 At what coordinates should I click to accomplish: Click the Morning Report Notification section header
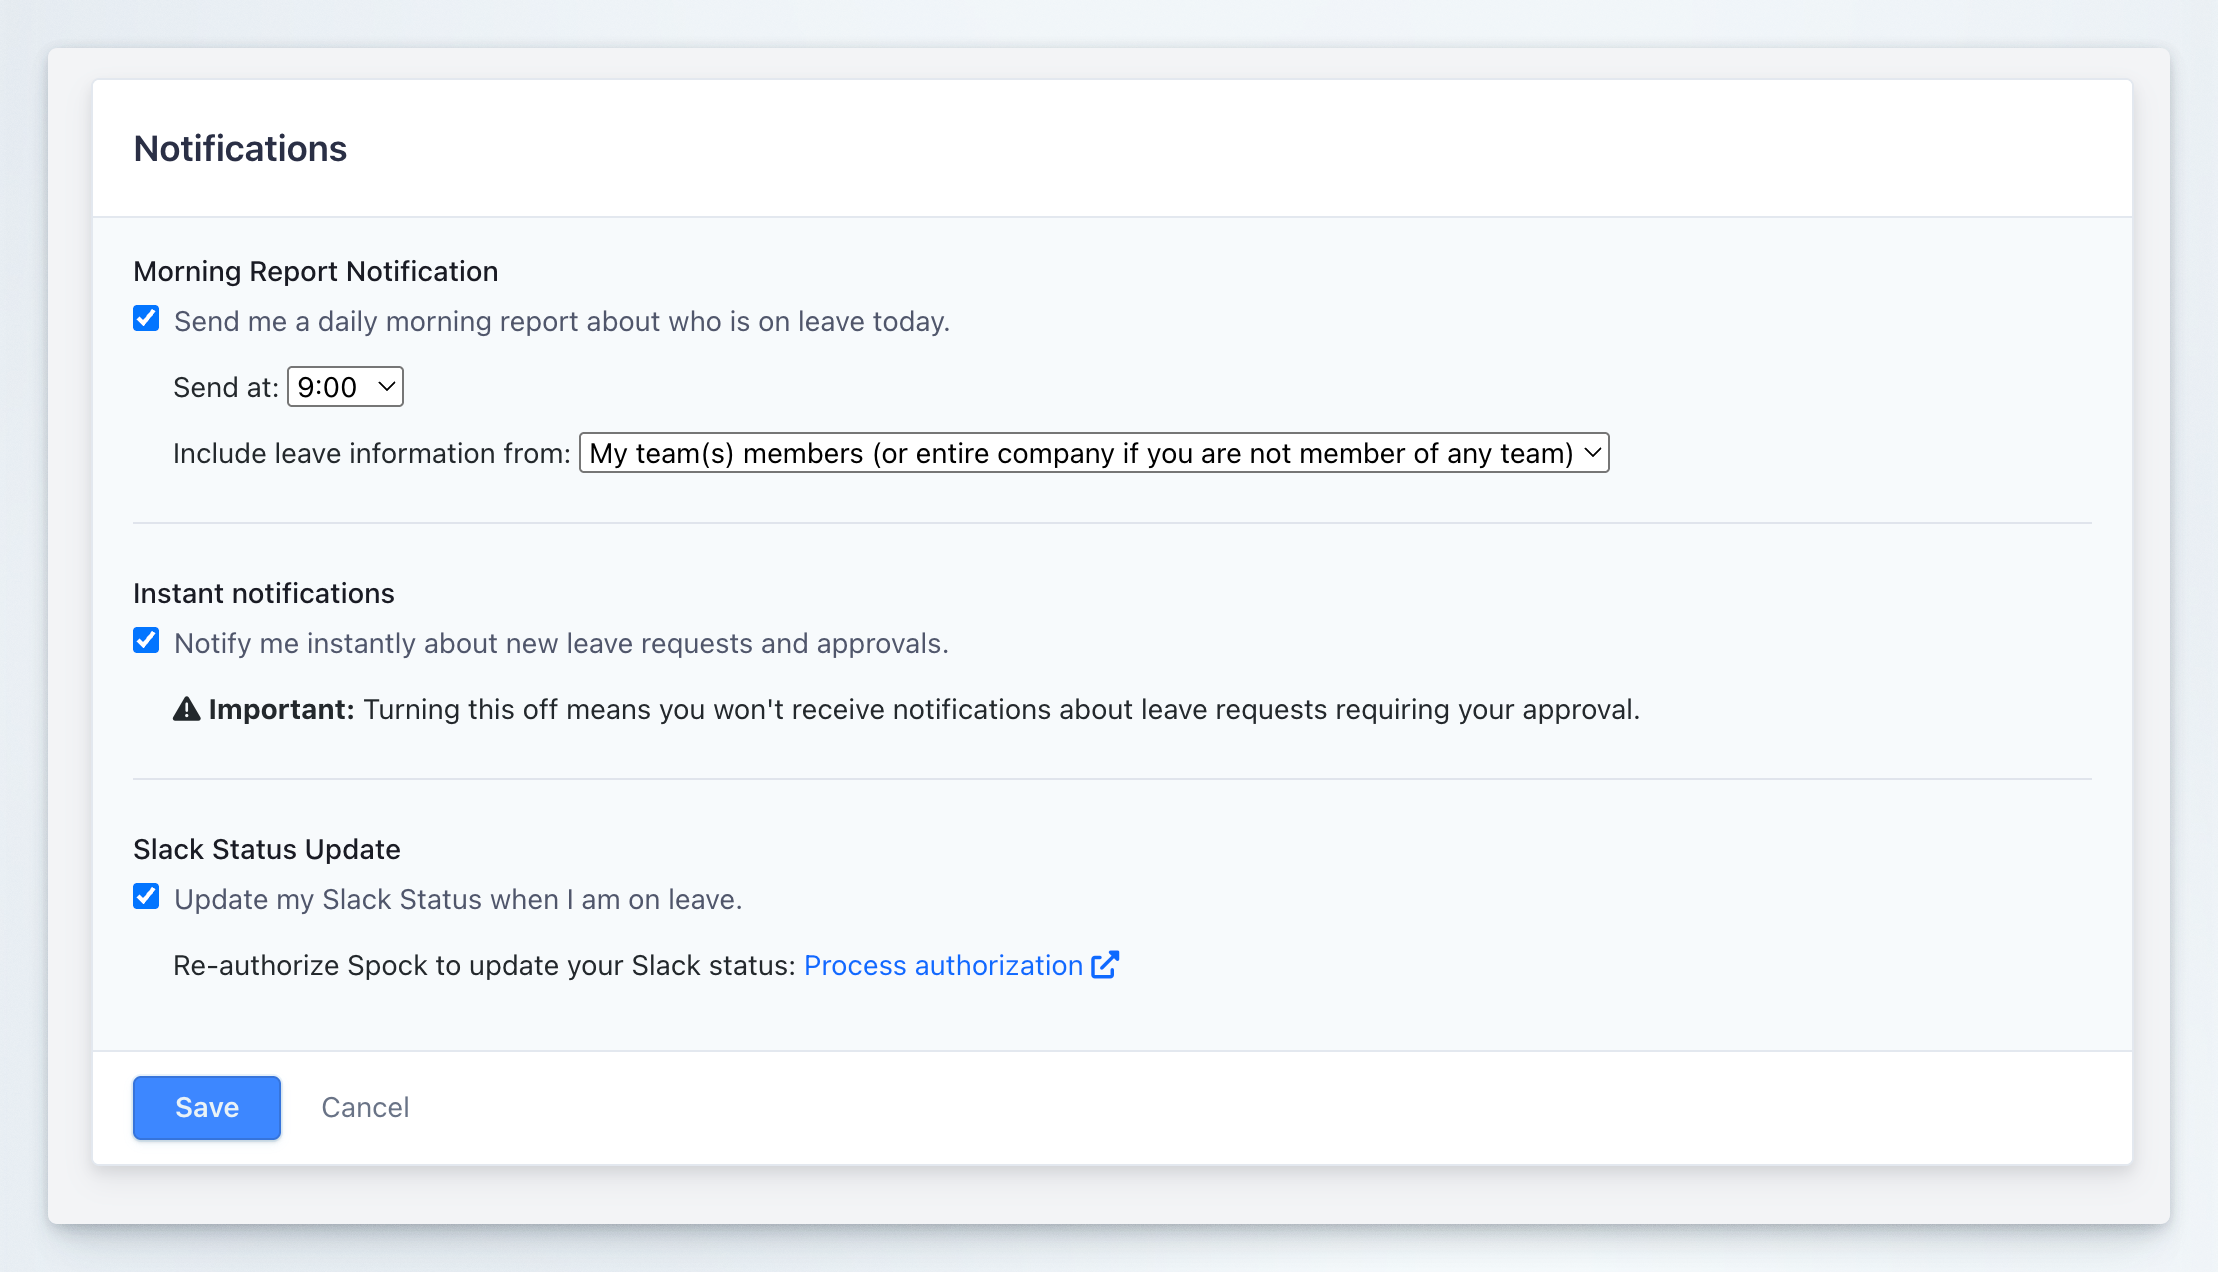click(x=315, y=270)
